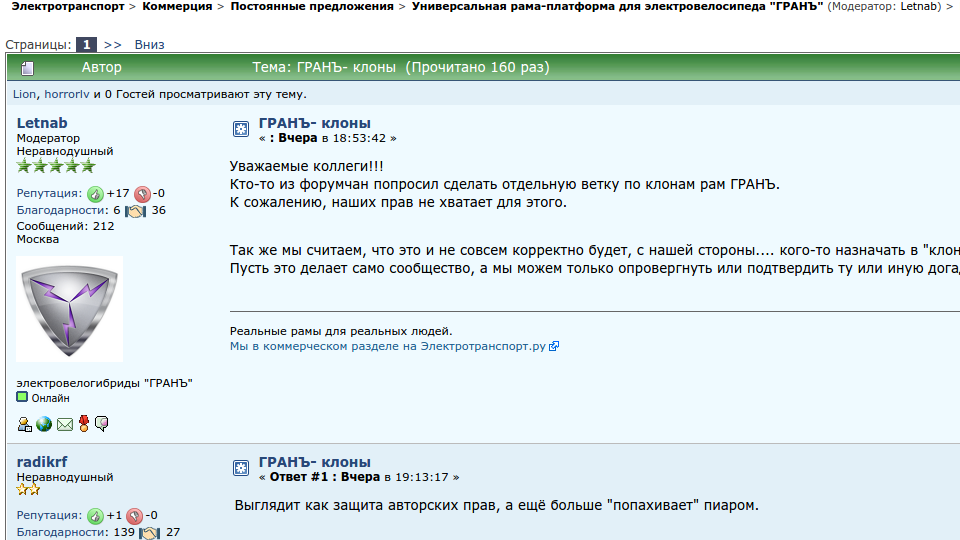
Task: Click Letnab's location Москва
Action: (38, 239)
